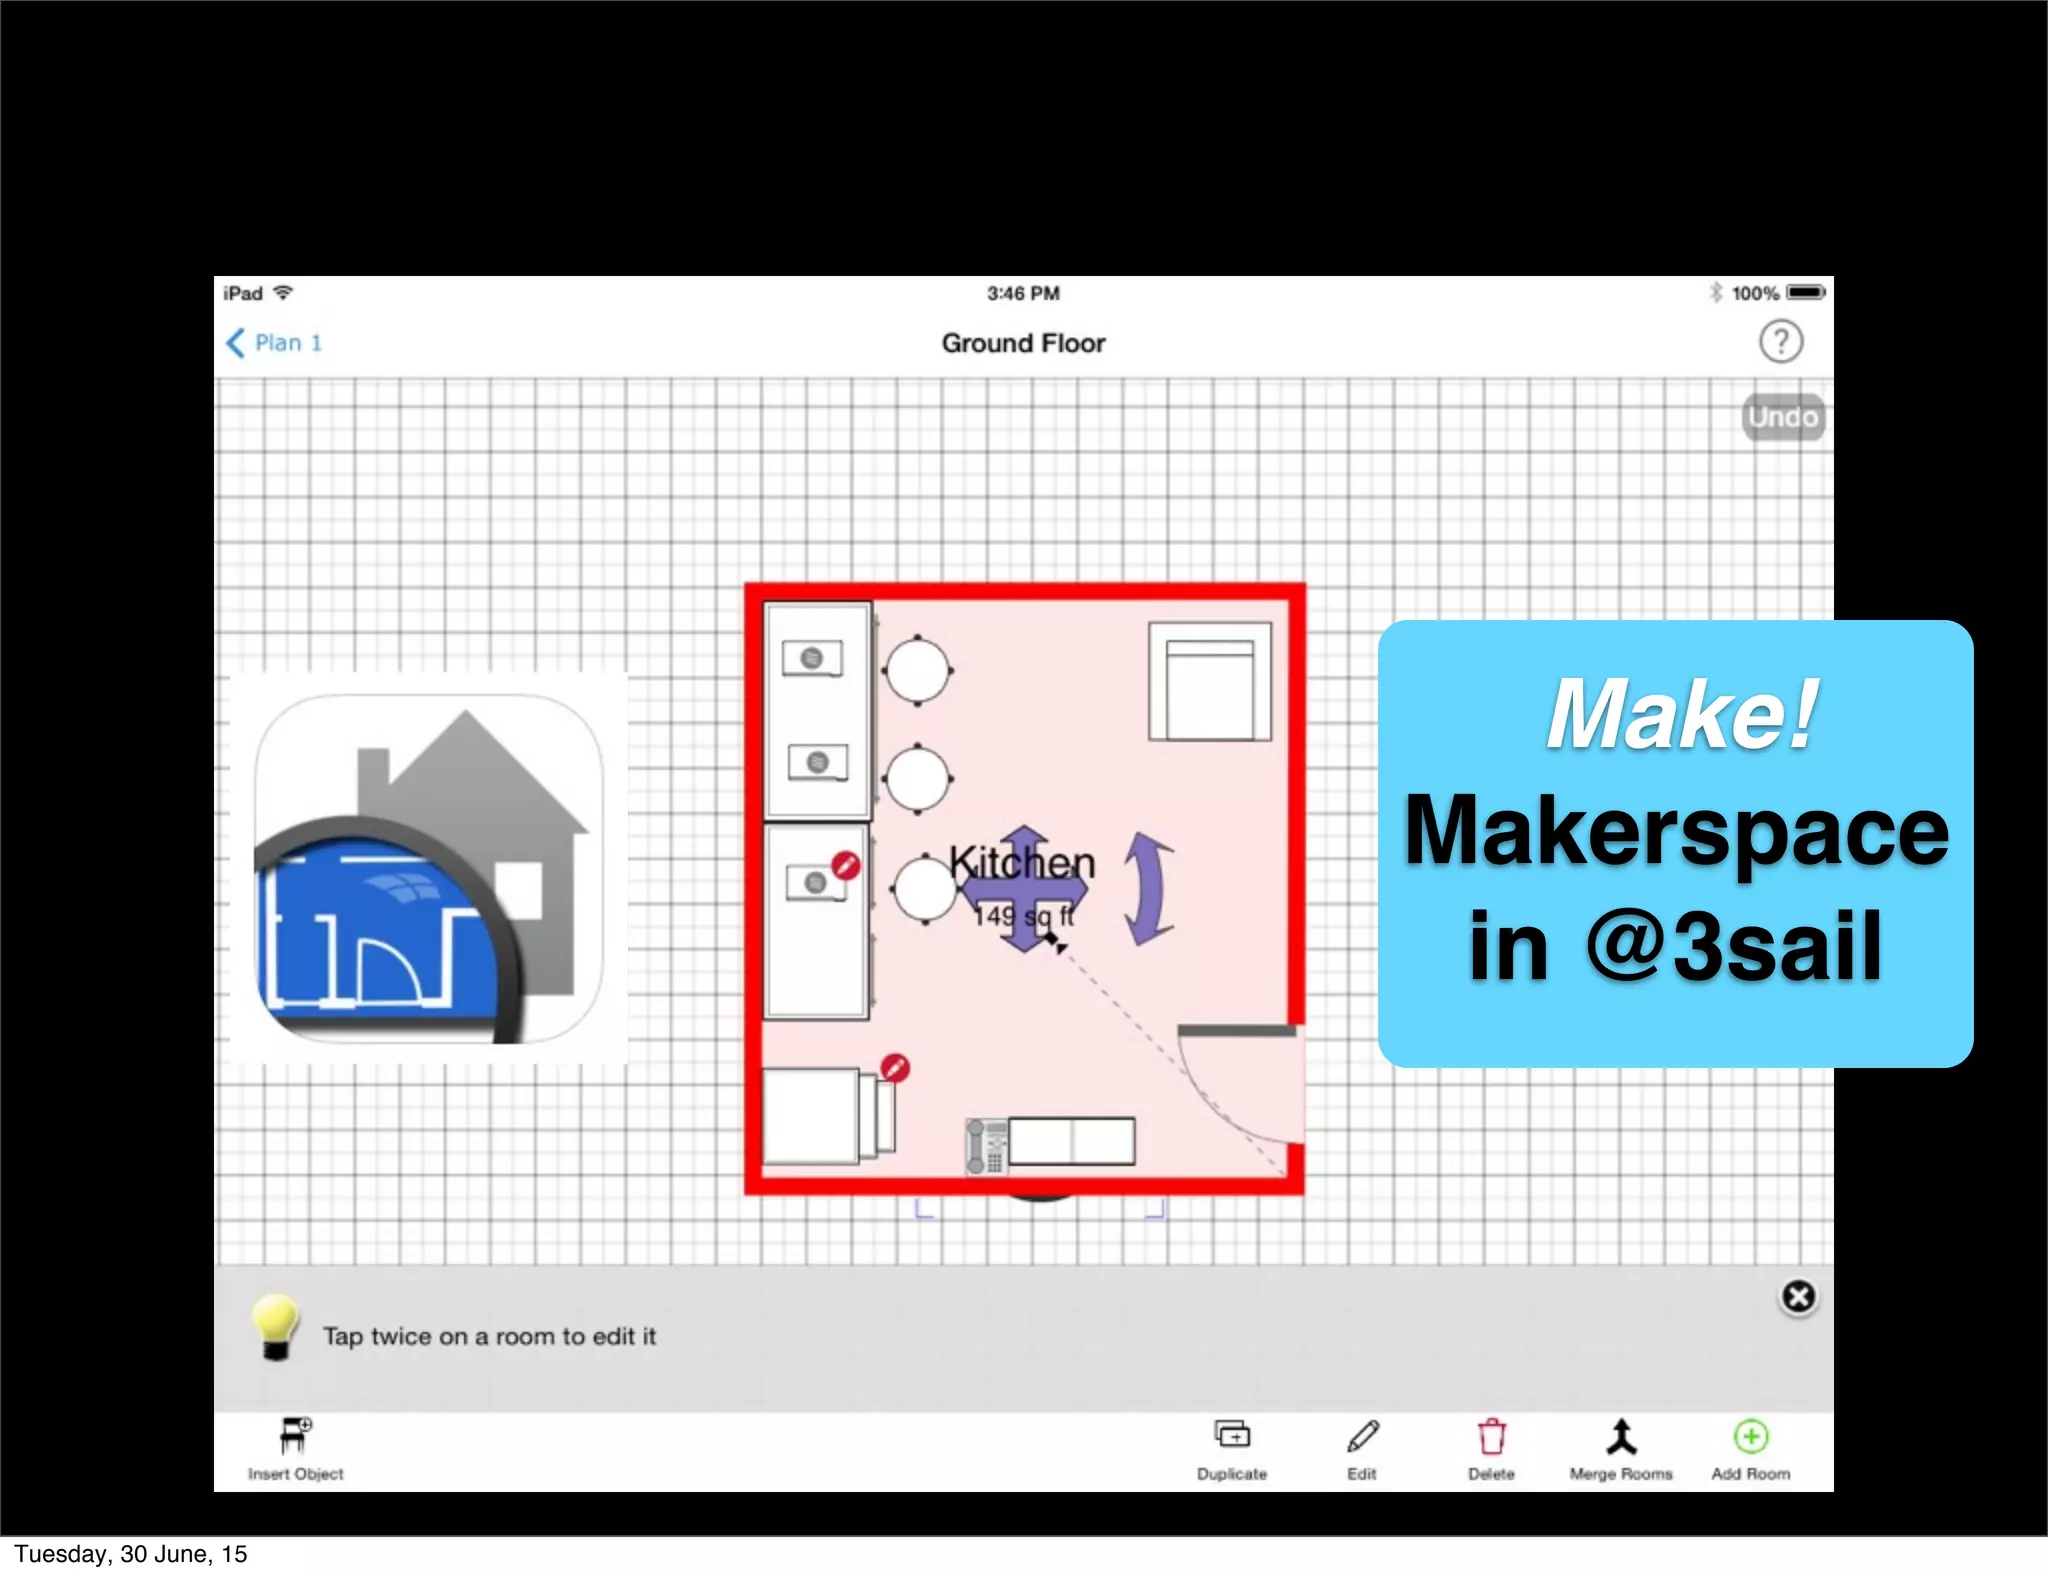Select the white cabinet beside the telephone
This screenshot has height=1576, width=2048.
[1072, 1141]
